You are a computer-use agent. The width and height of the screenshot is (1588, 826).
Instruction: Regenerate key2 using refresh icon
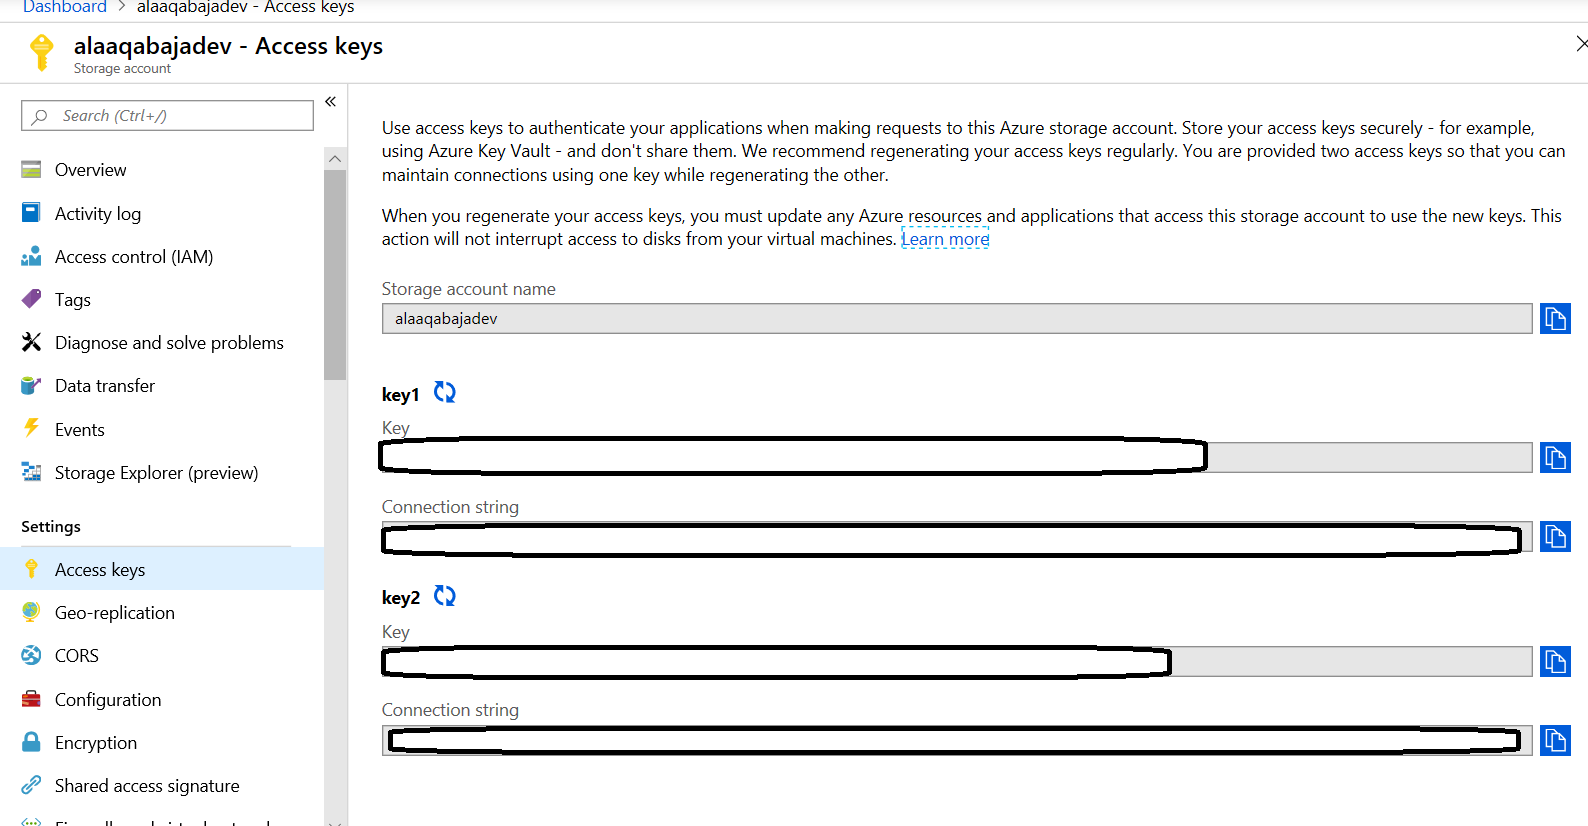[x=445, y=597]
